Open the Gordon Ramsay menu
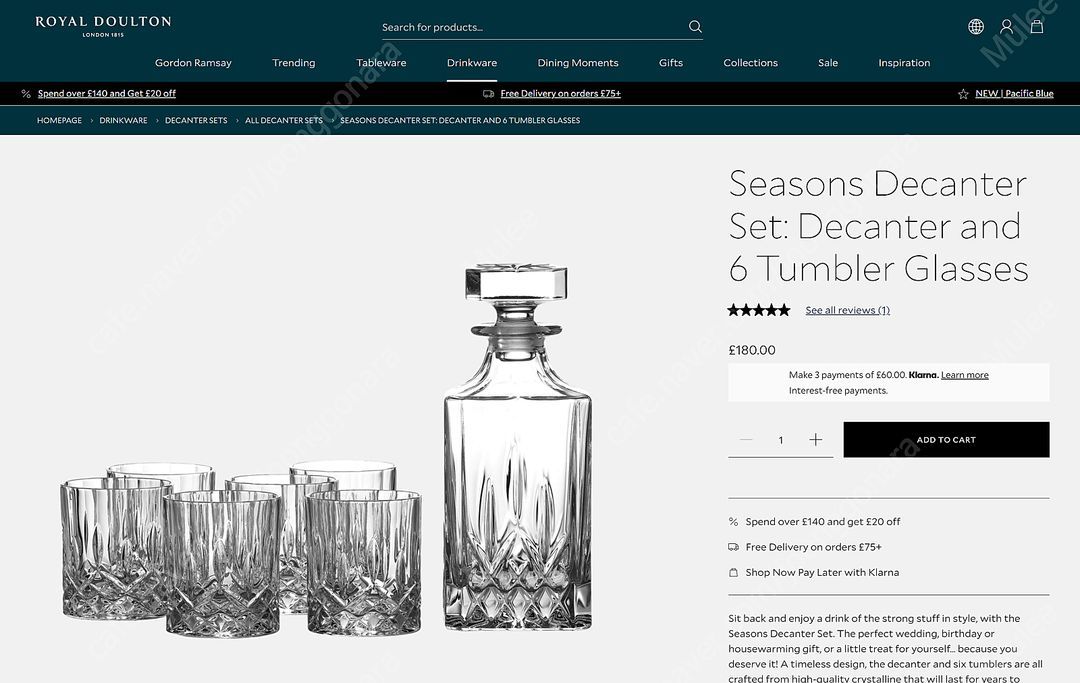The width and height of the screenshot is (1080, 683). click(193, 63)
